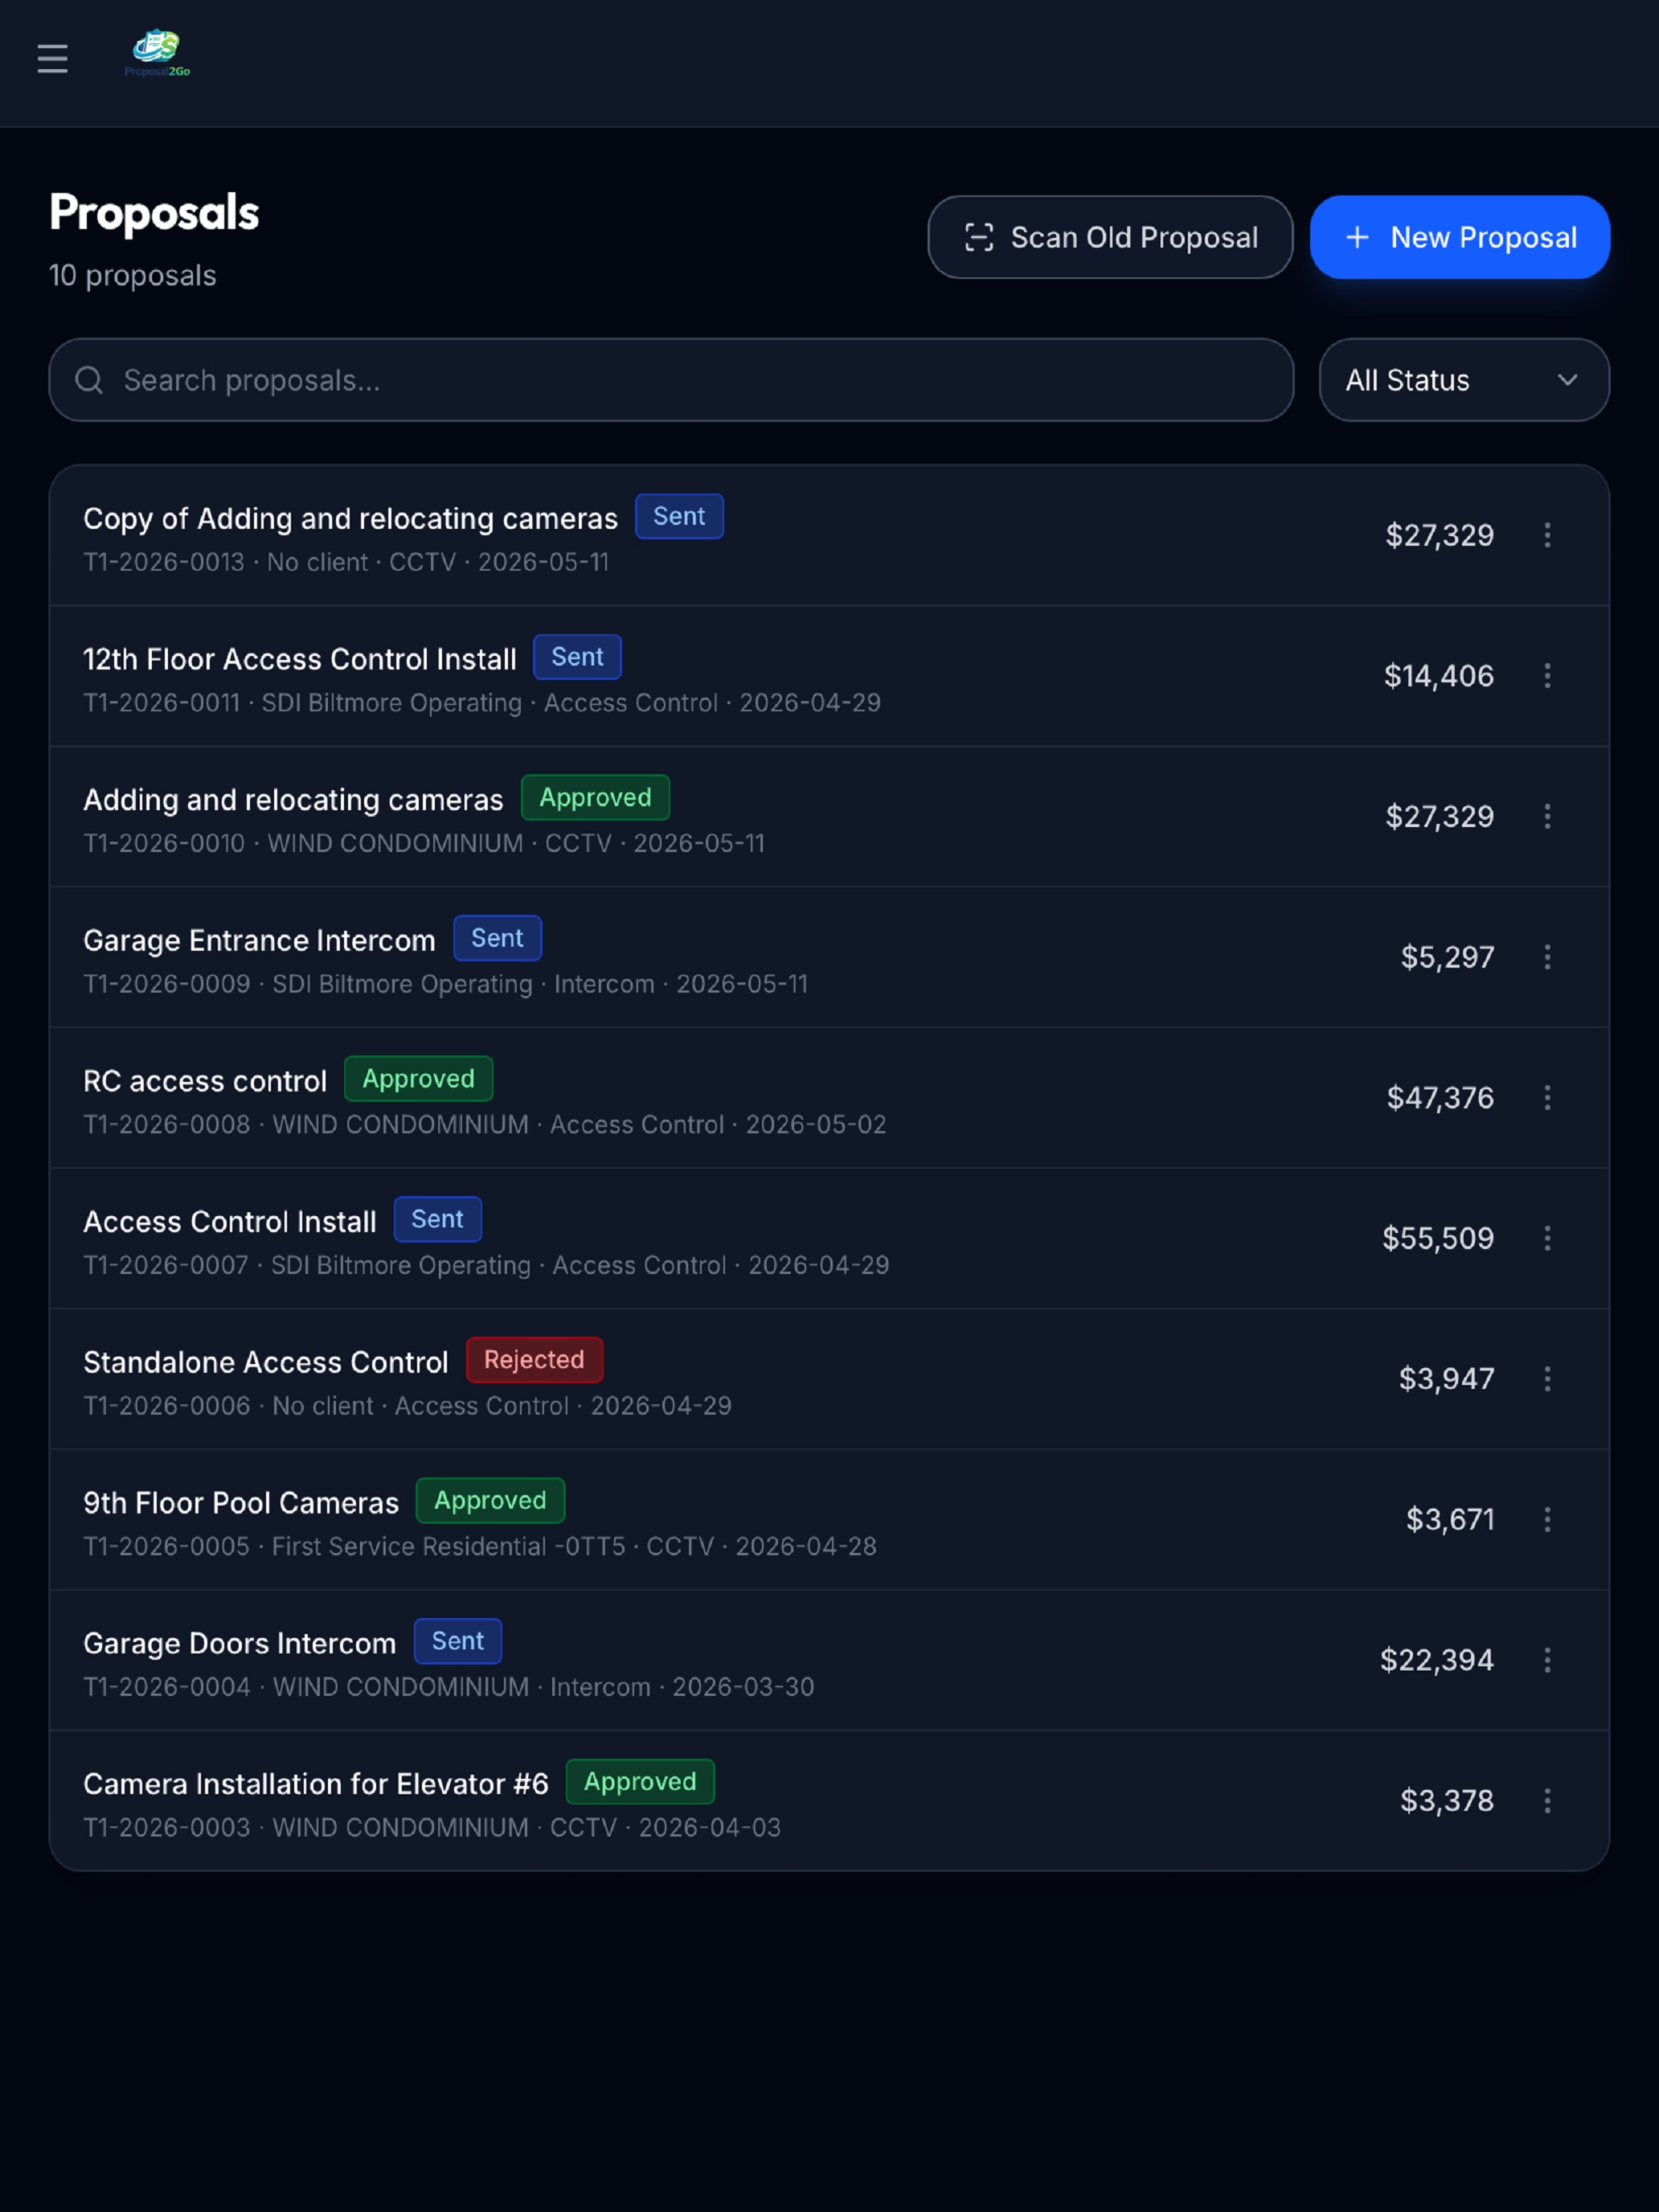Click Approved badge on 9th Floor Pool Cameras
This screenshot has width=1659, height=2212.
pos(490,1500)
